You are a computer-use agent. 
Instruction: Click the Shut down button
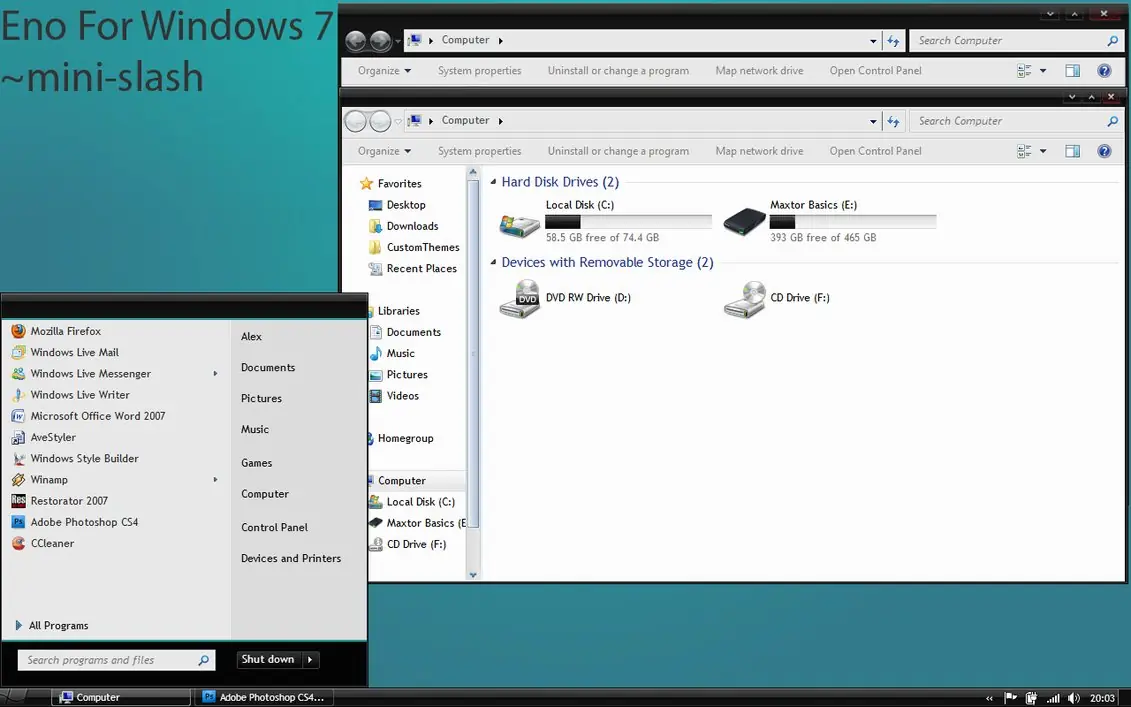point(270,659)
